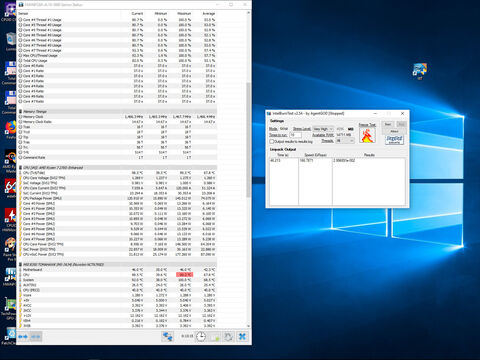The height and width of the screenshot is (360, 480).
Task: Click the logging start icon with green plus
Action: 215,337
